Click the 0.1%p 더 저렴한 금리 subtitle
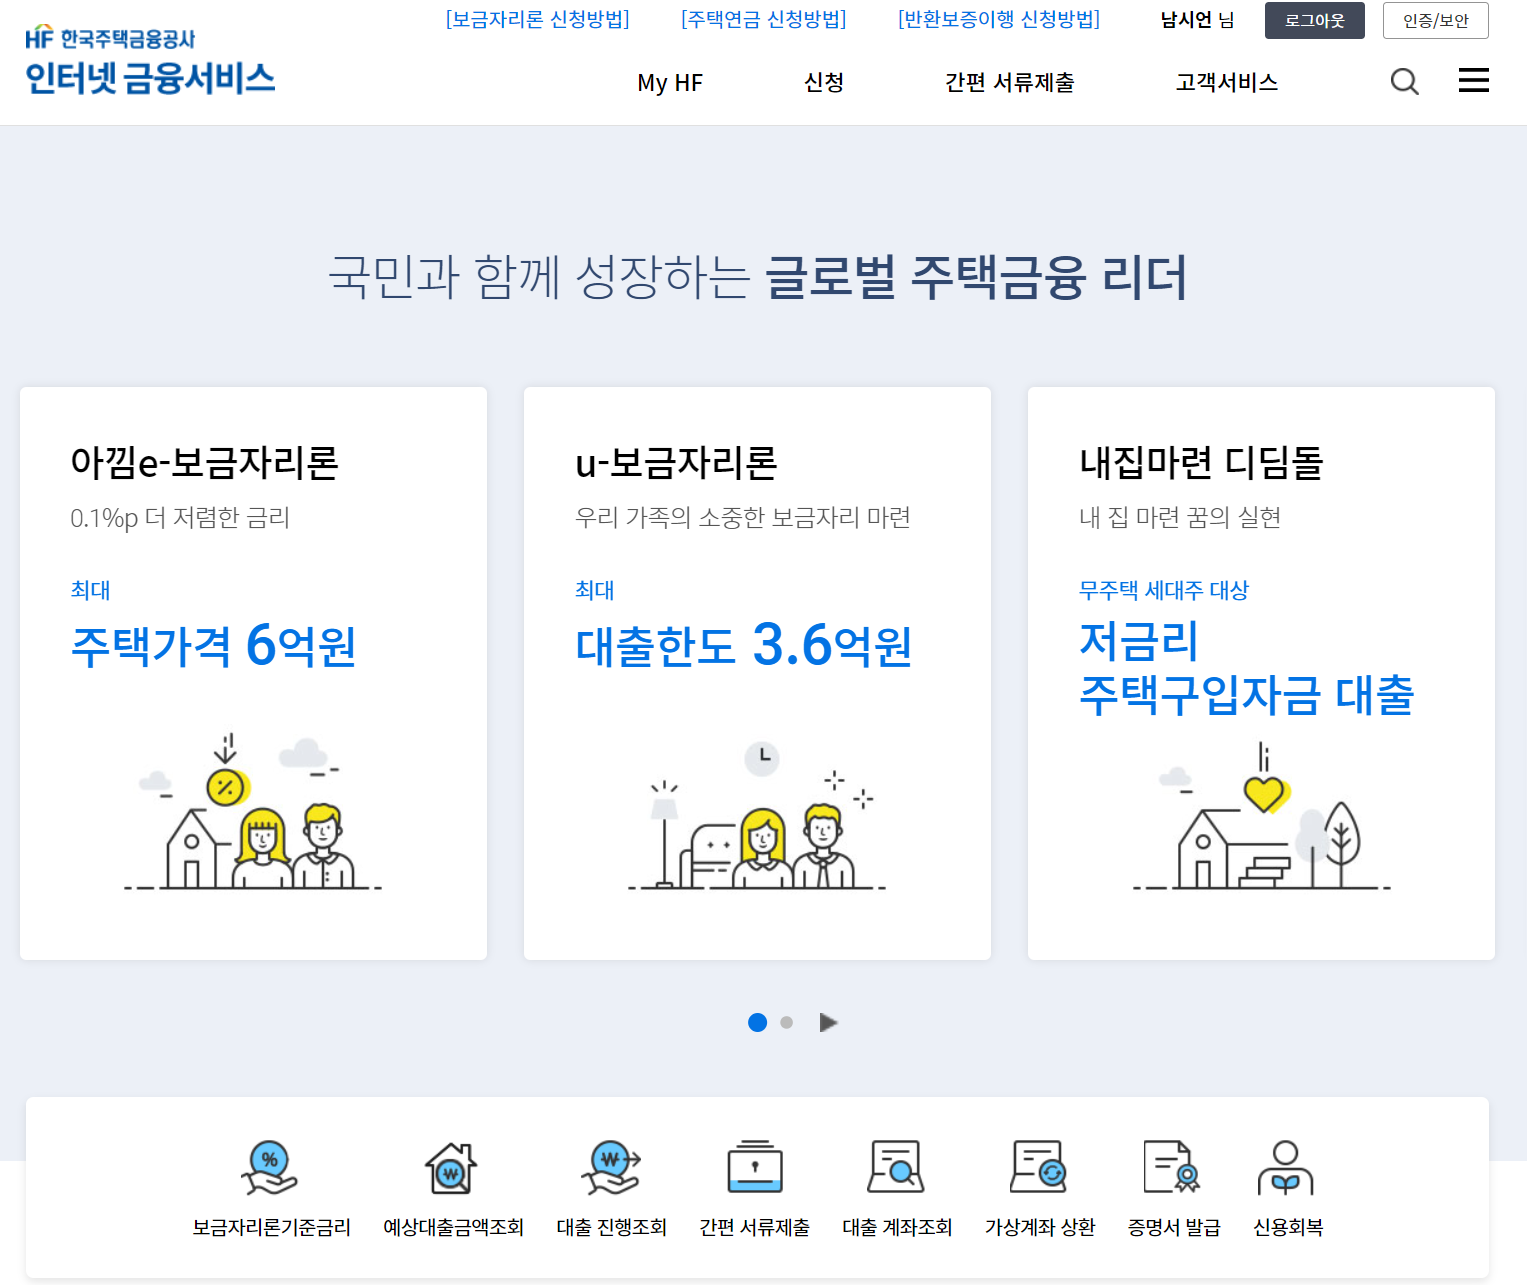1527x1285 pixels. (180, 517)
